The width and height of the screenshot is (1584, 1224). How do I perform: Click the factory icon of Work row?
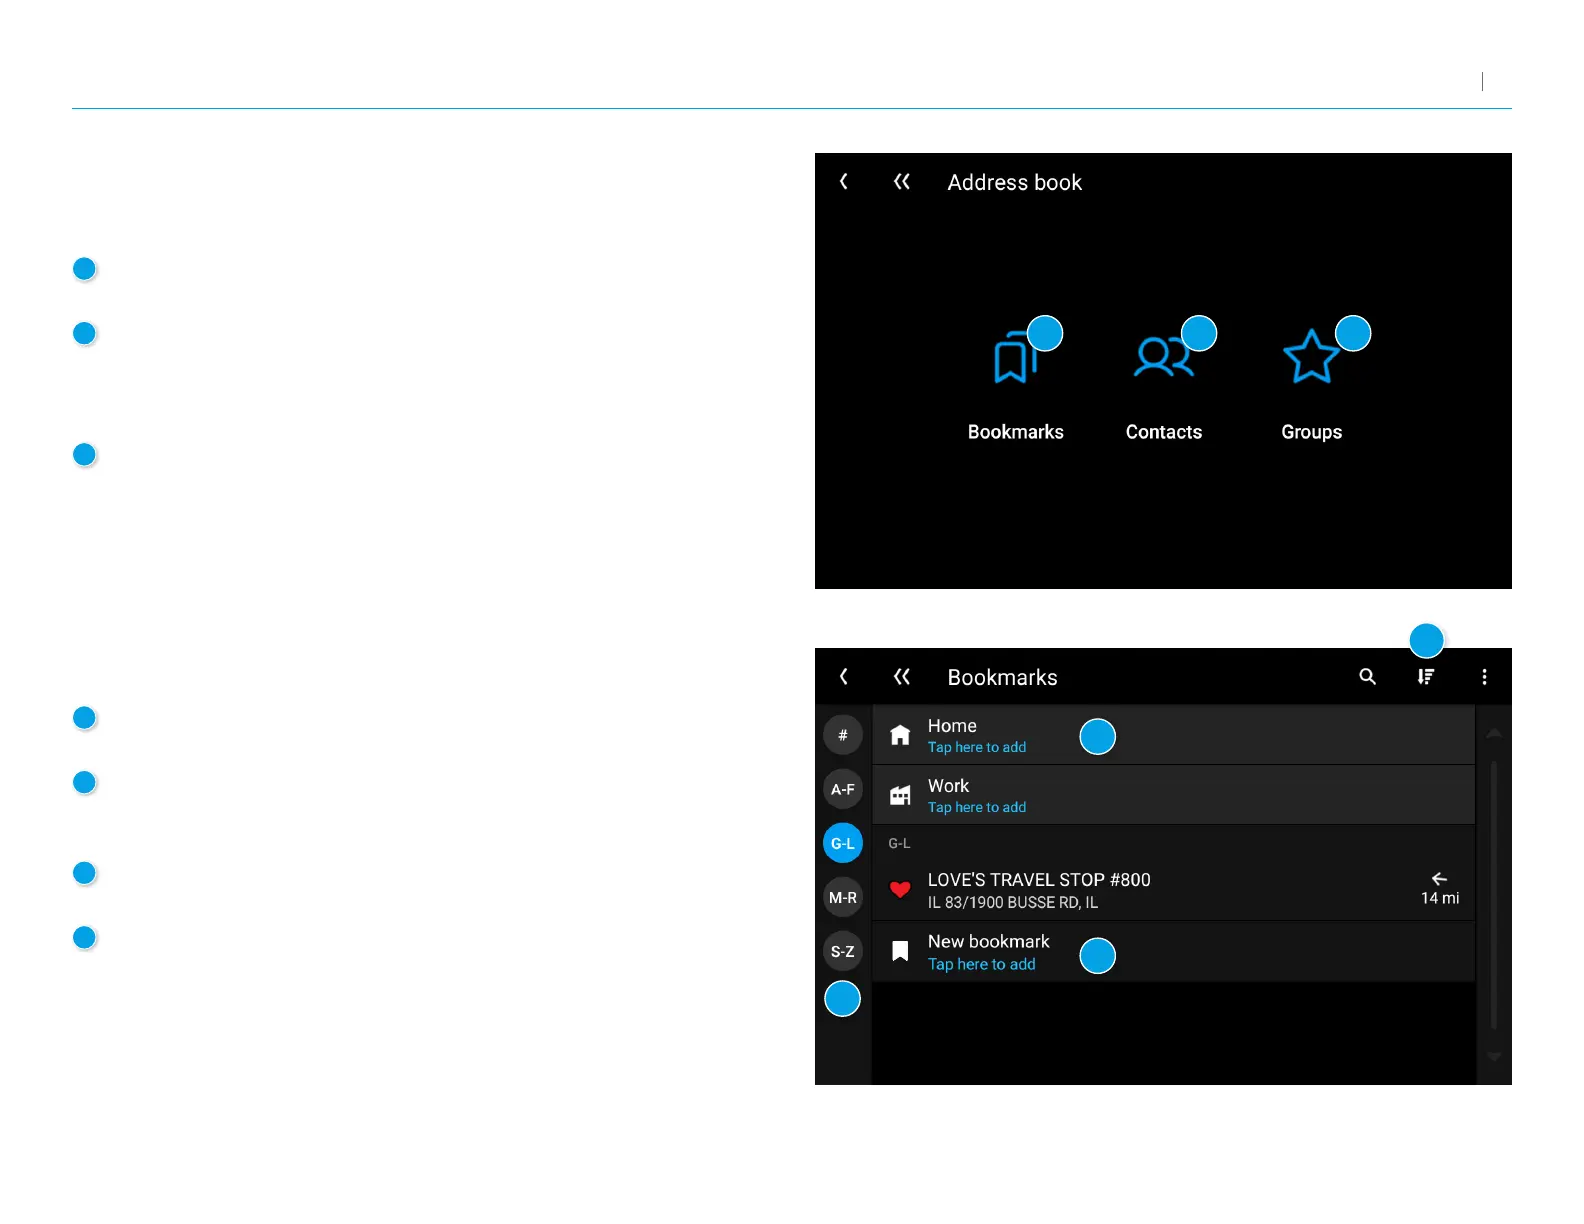(900, 795)
